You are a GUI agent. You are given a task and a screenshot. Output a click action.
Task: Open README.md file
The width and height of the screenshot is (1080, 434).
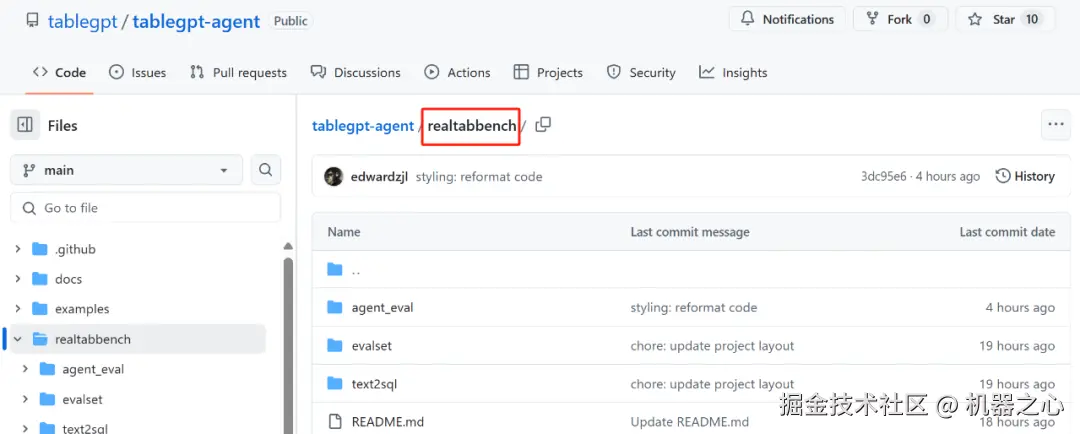(x=387, y=421)
